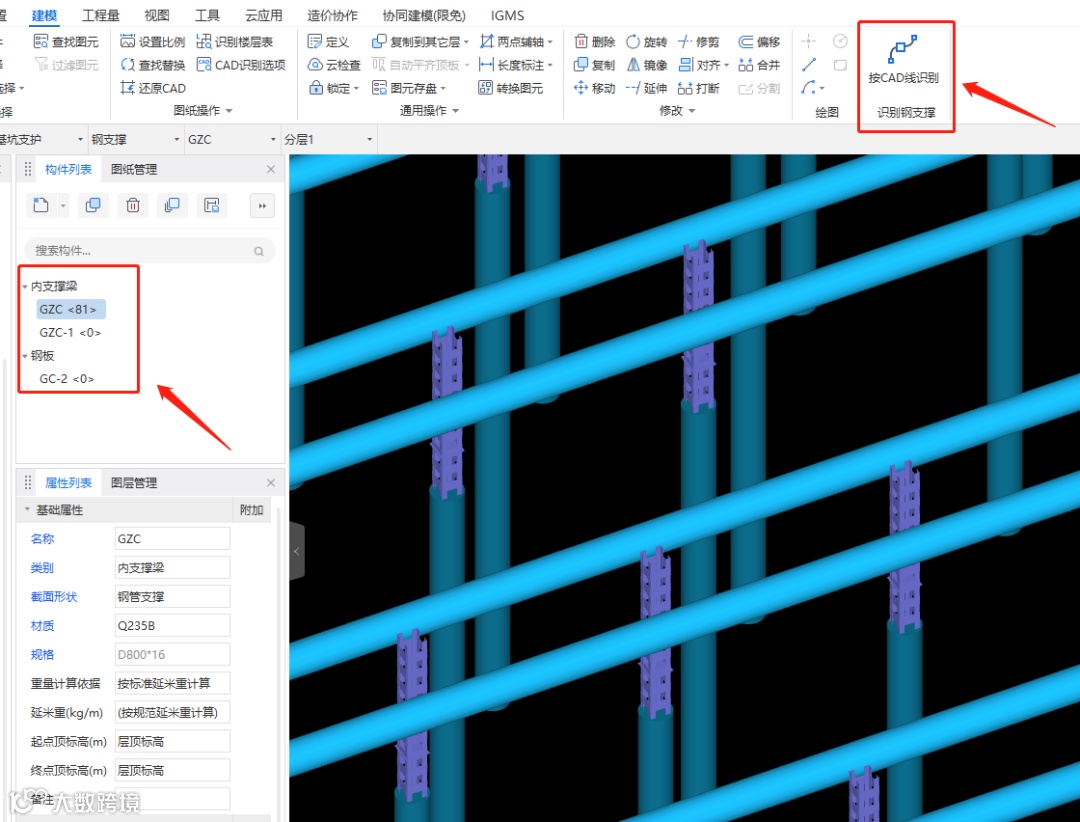Open the 协同建模(限免) tab

coord(424,14)
